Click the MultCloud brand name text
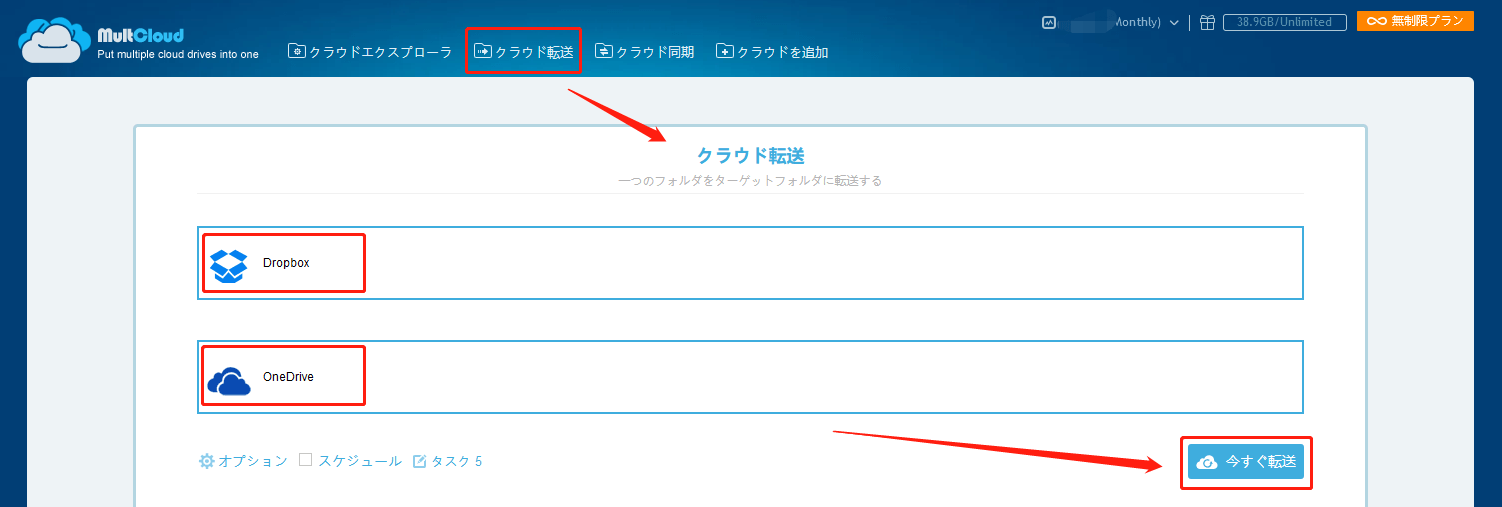Screen dimensions: 1502x507 pyautogui.click(x=140, y=36)
